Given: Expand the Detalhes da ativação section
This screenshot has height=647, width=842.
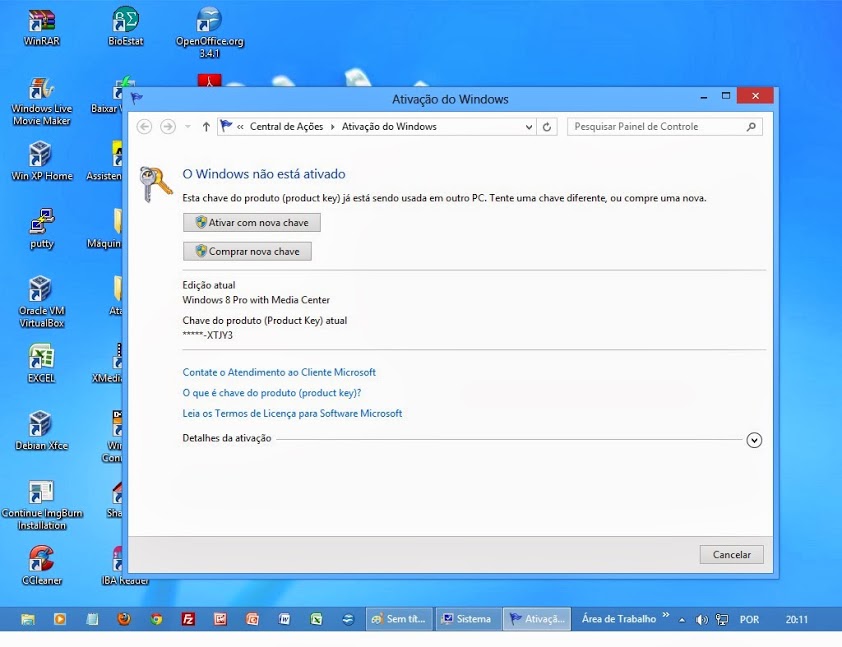Looking at the screenshot, I should pos(754,440).
